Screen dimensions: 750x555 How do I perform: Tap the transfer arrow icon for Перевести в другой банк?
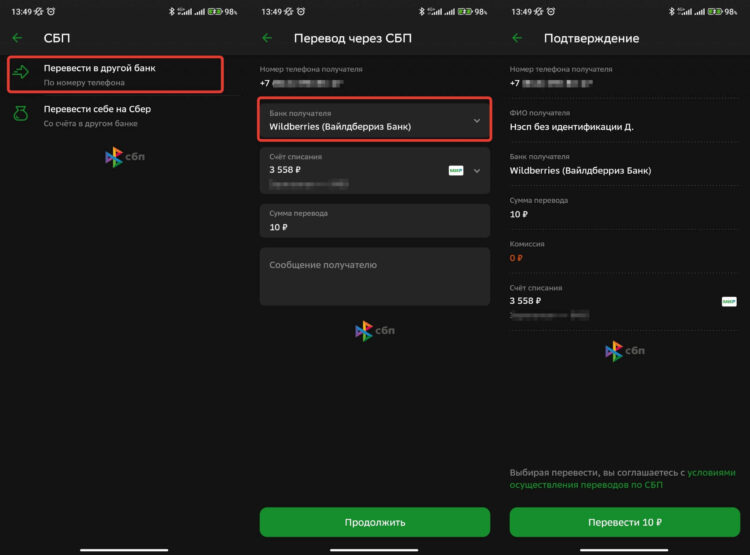click(21, 72)
